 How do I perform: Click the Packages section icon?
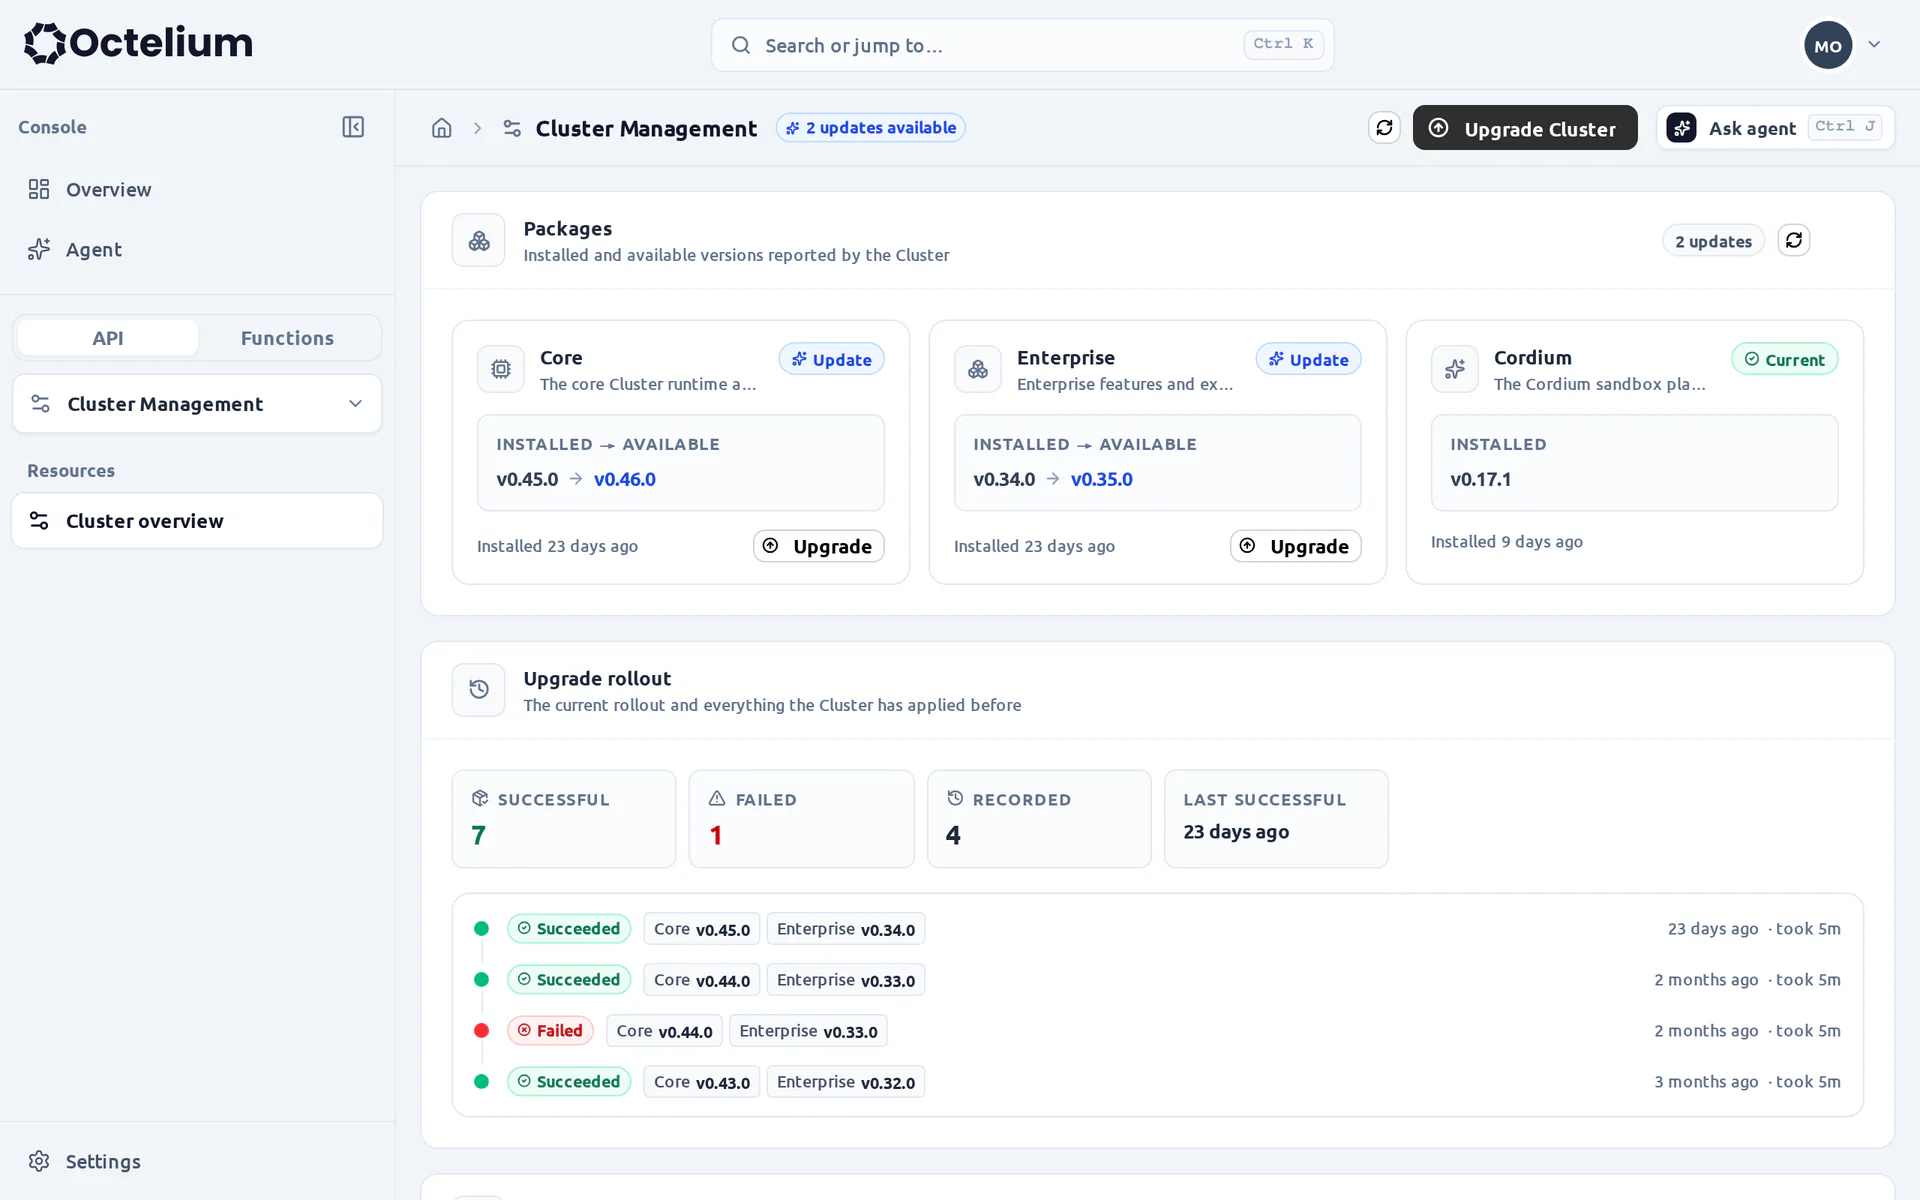[479, 240]
